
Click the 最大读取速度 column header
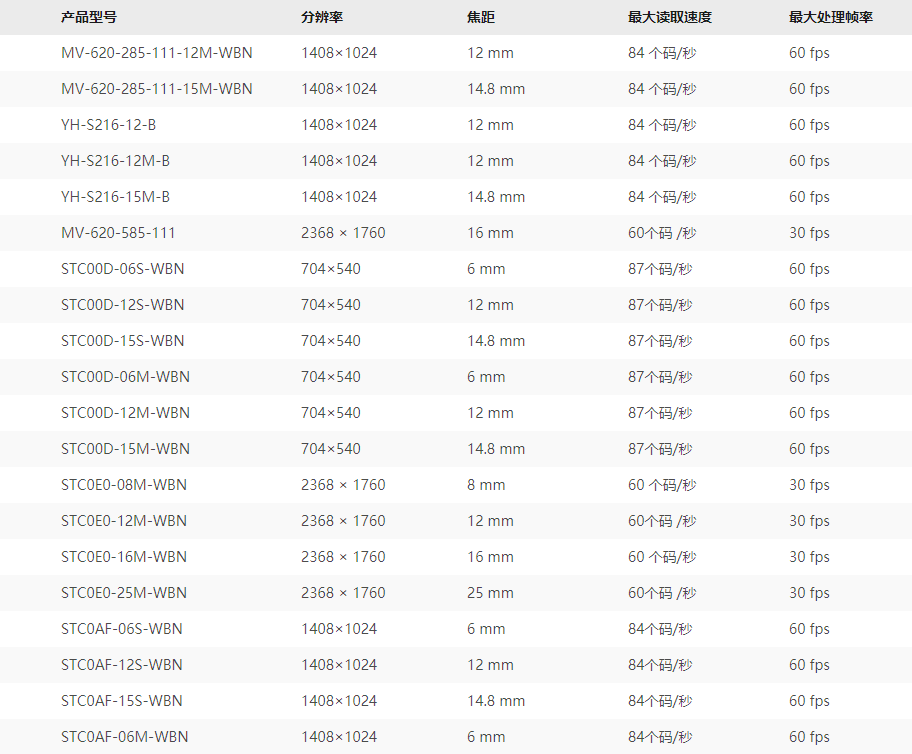pyautogui.click(x=670, y=18)
